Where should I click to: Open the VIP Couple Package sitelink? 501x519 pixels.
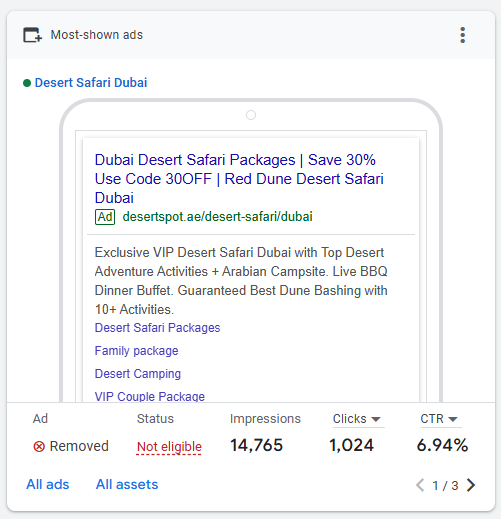click(x=150, y=396)
